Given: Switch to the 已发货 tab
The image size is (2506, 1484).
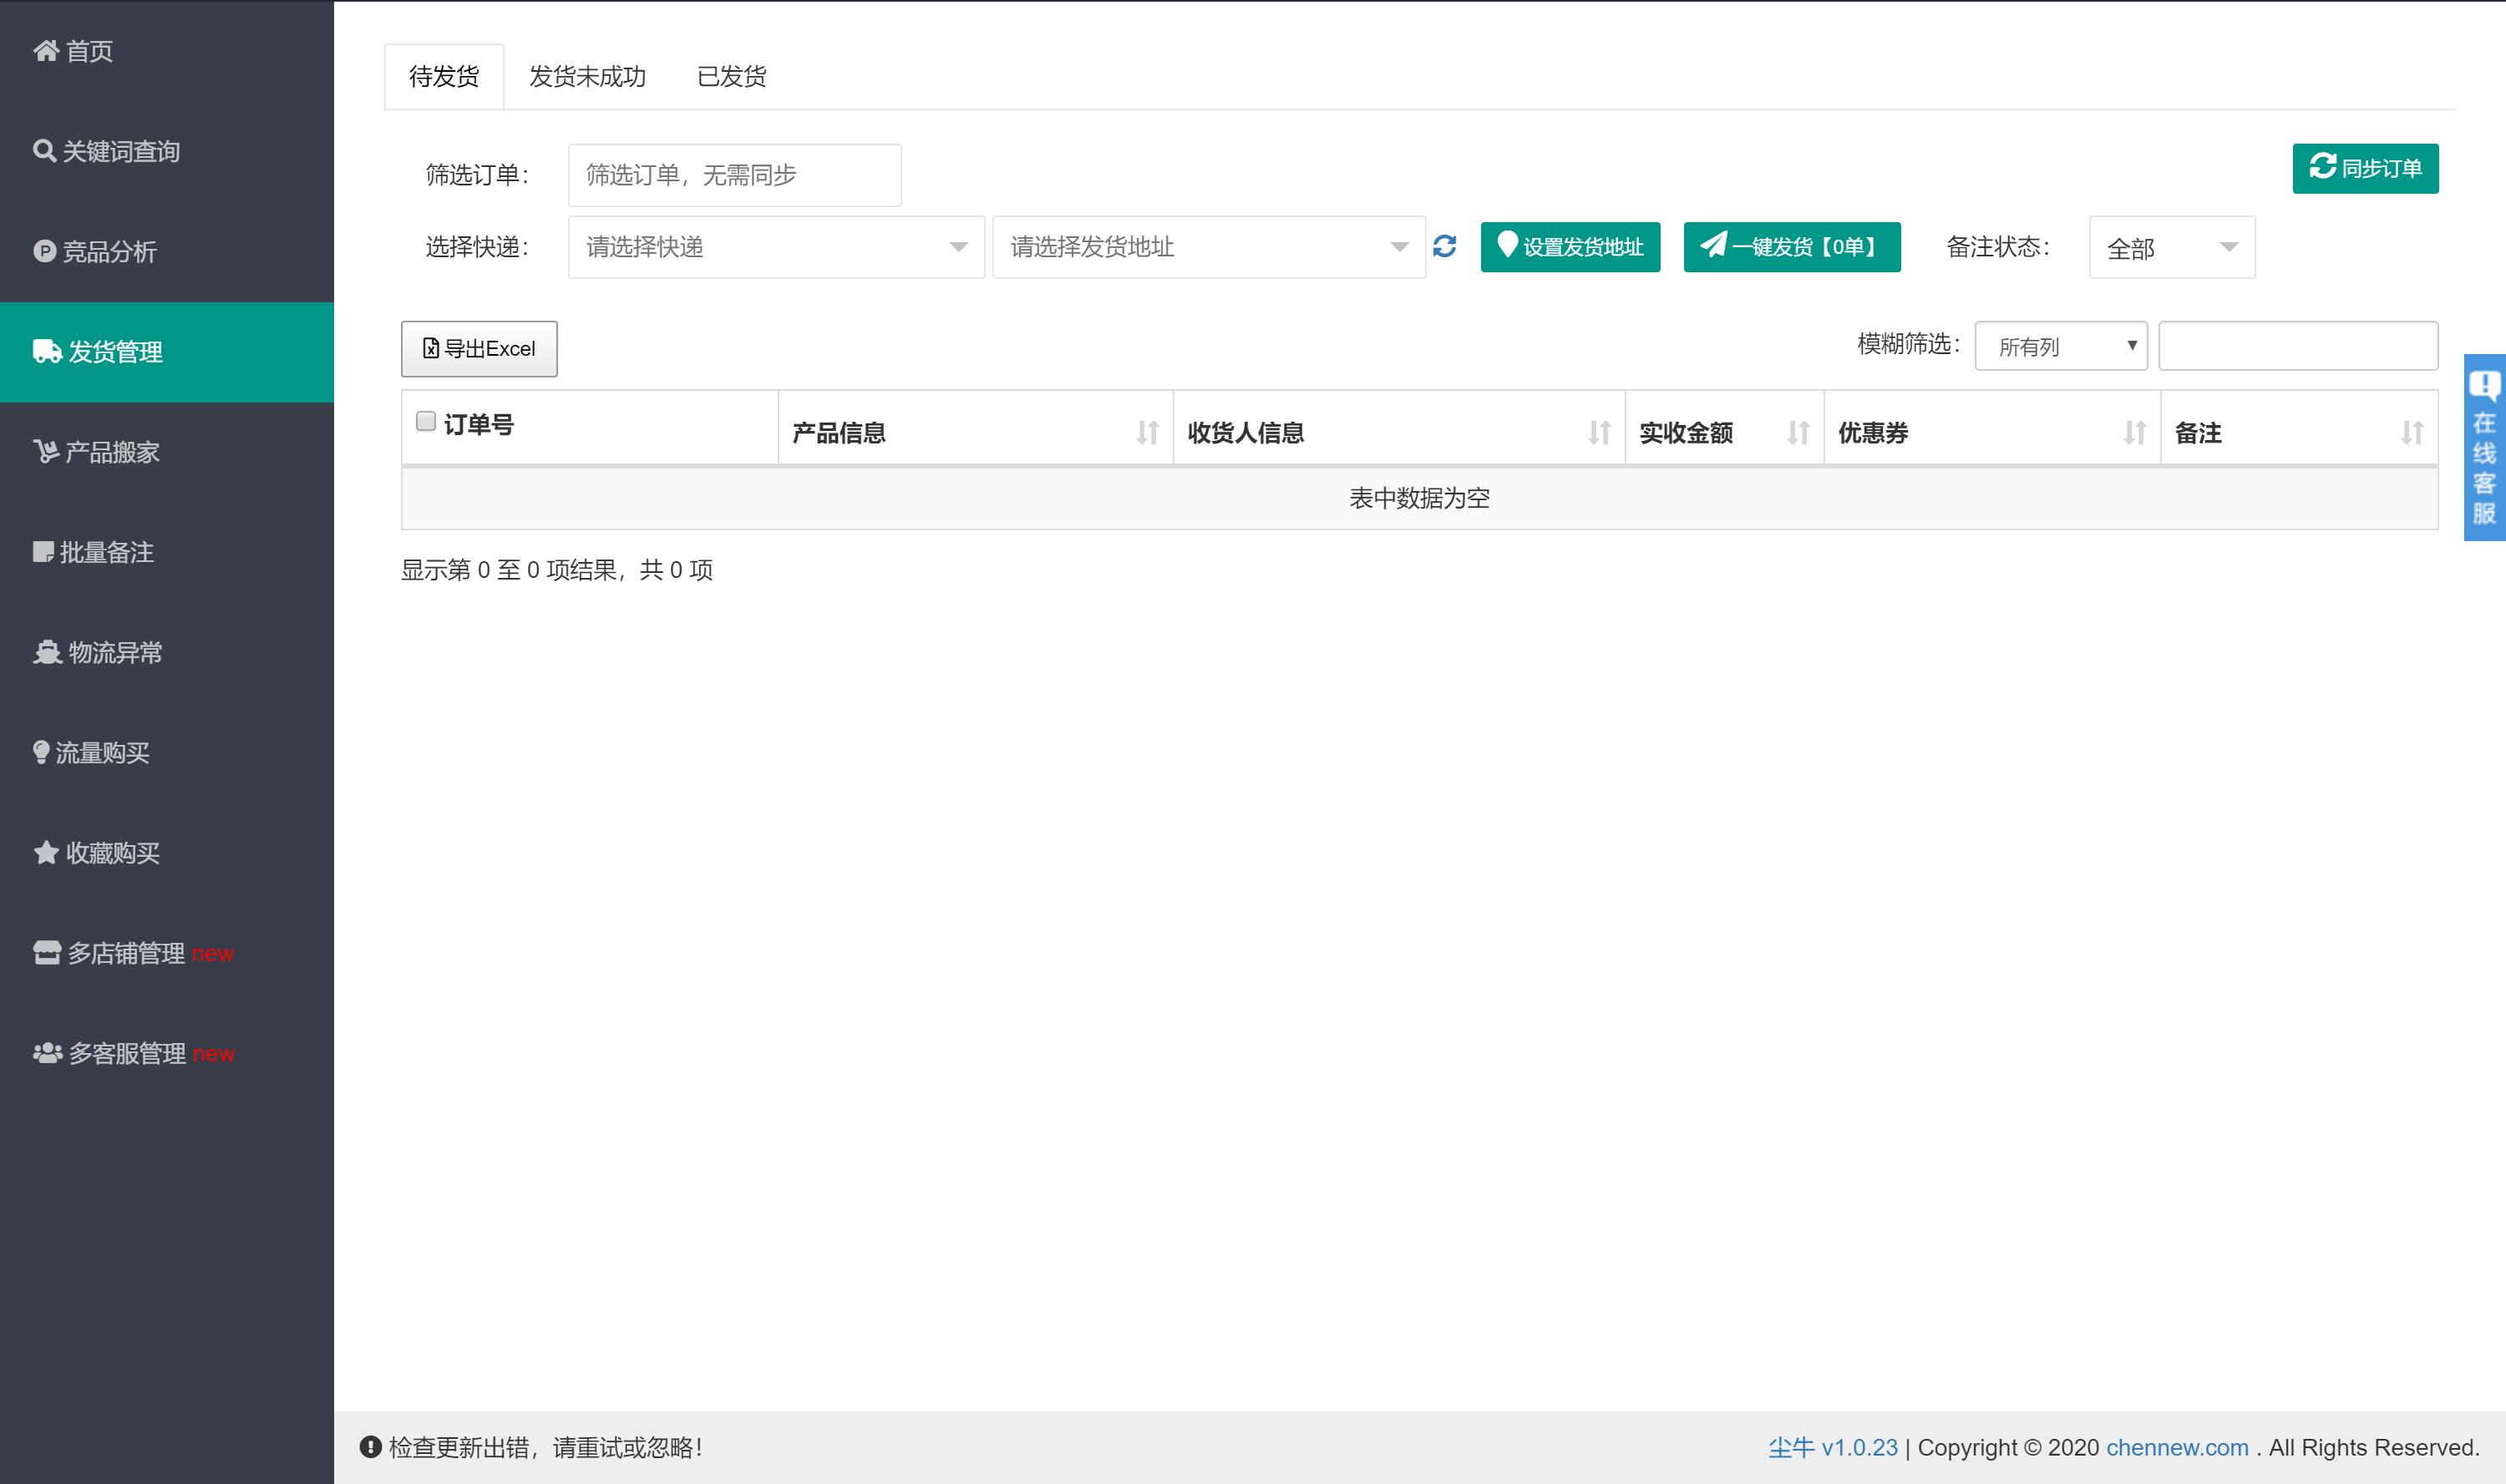Looking at the screenshot, I should tap(731, 76).
